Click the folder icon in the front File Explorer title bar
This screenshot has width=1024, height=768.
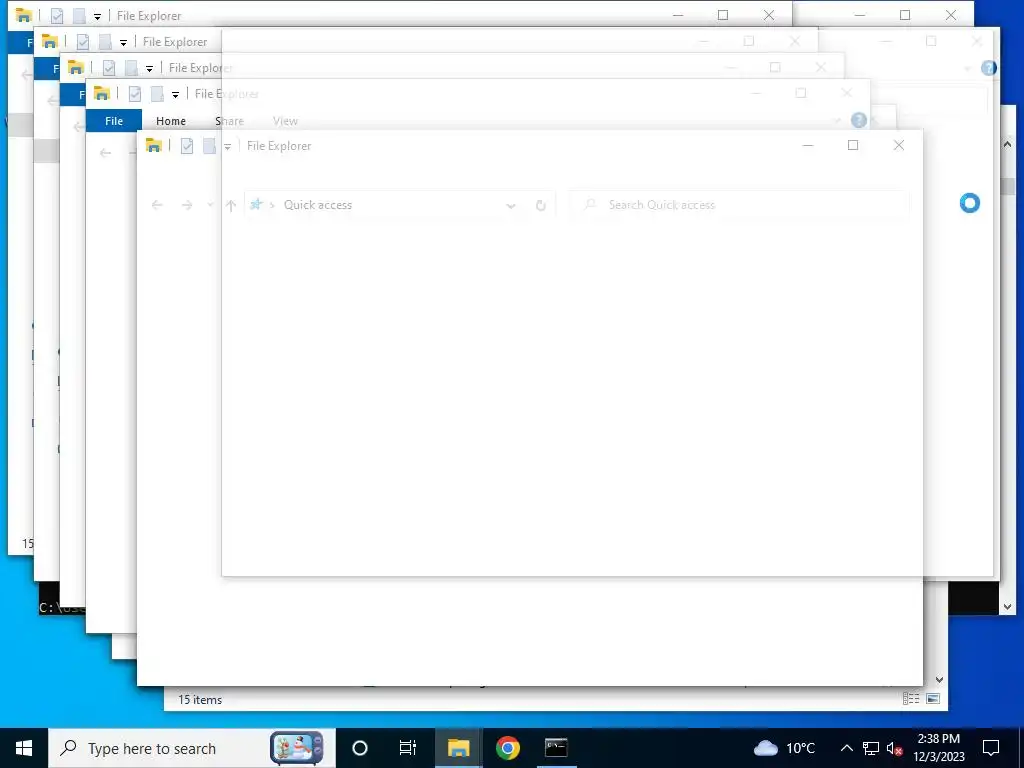153,146
